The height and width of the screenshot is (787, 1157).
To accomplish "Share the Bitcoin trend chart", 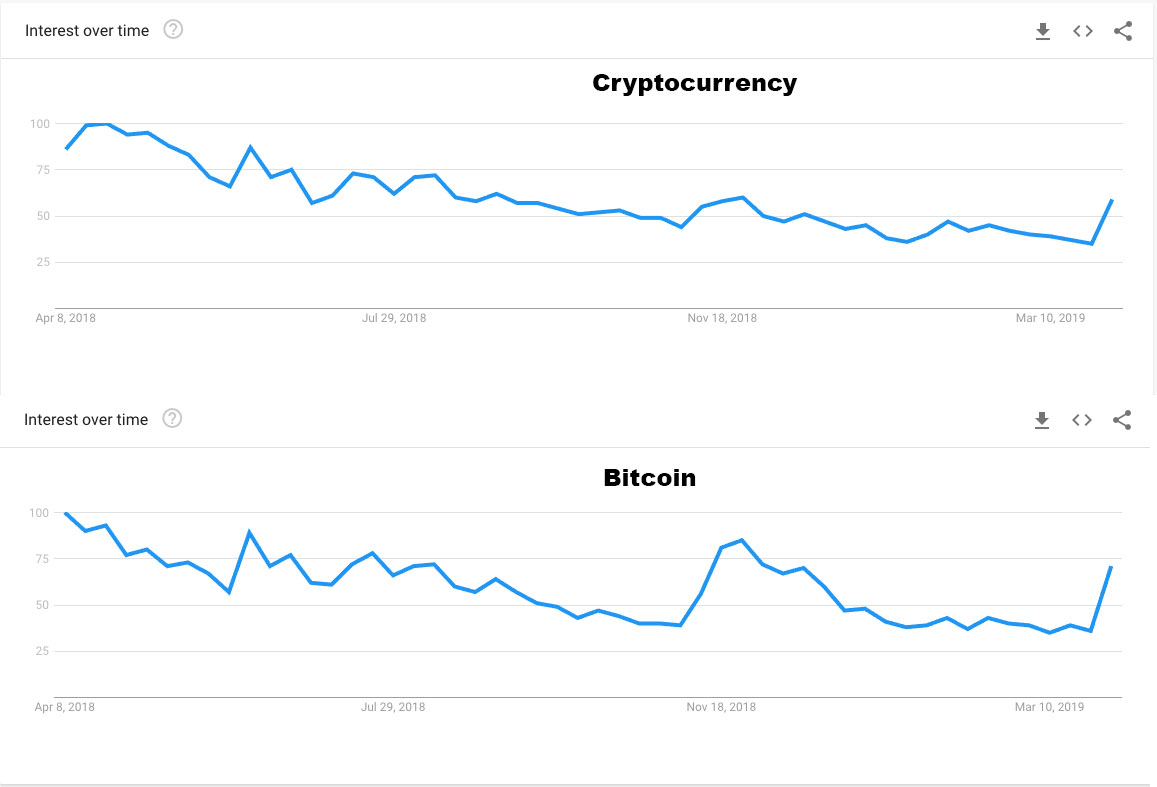I will pyautogui.click(x=1121, y=420).
